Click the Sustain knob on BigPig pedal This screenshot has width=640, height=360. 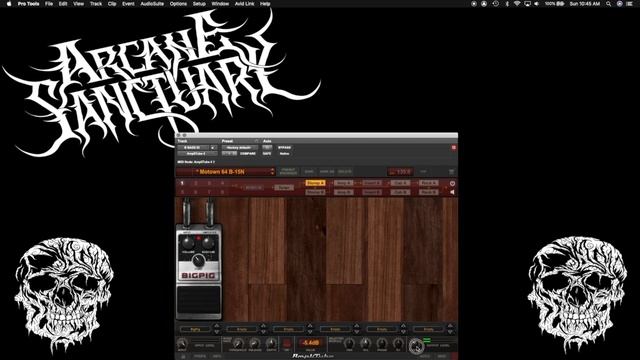coord(209,243)
